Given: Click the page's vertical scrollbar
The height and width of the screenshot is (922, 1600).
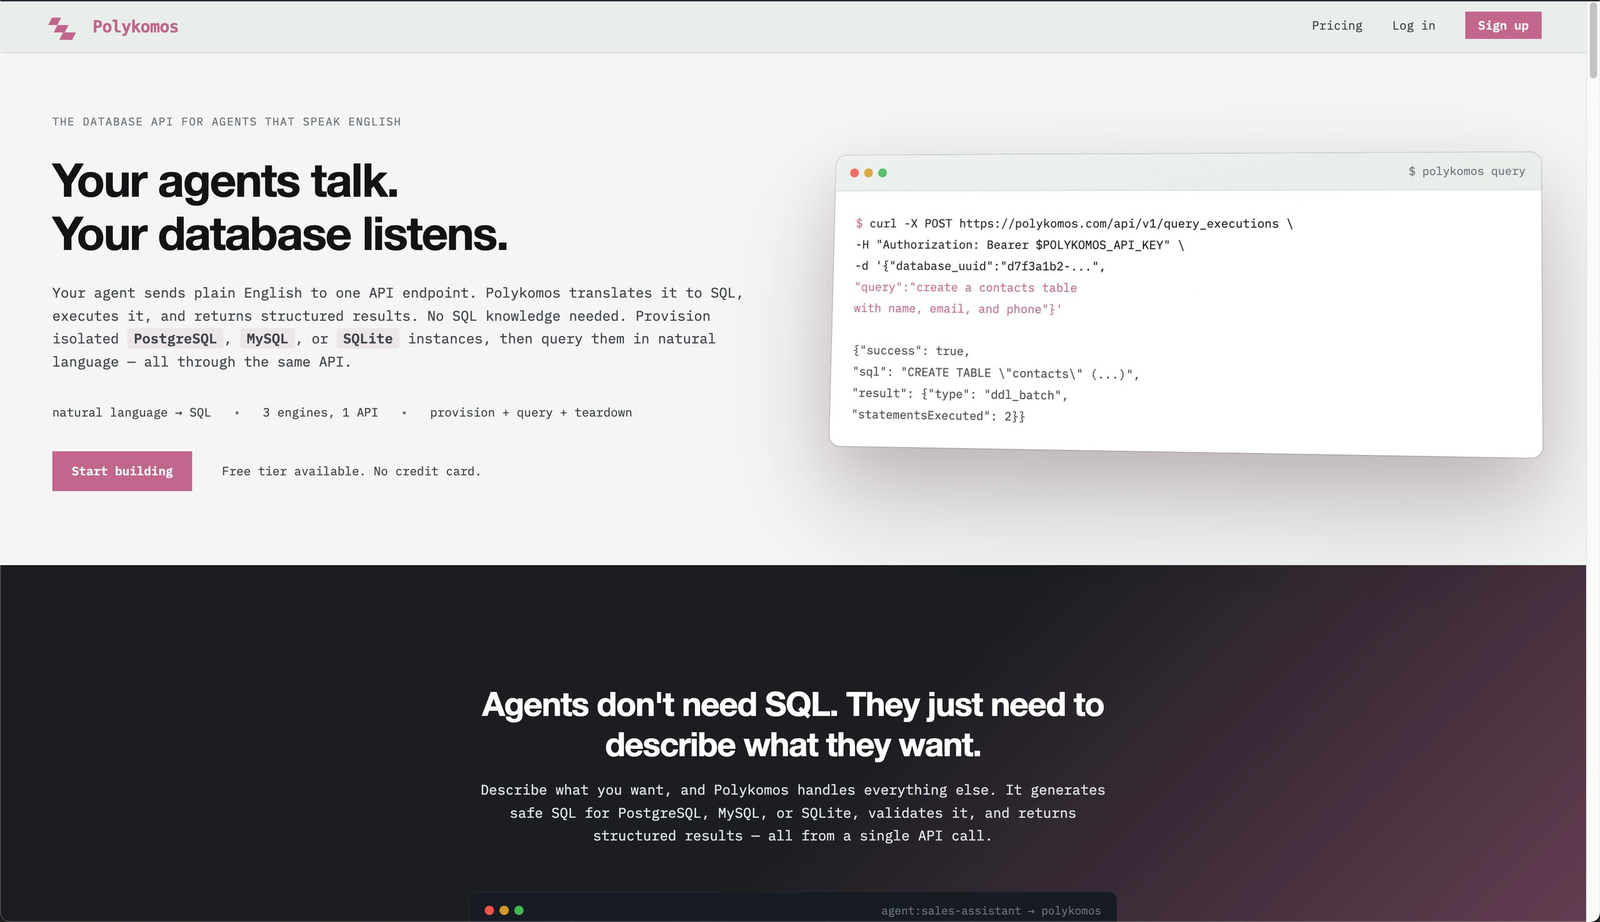Looking at the screenshot, I should click(1593, 40).
